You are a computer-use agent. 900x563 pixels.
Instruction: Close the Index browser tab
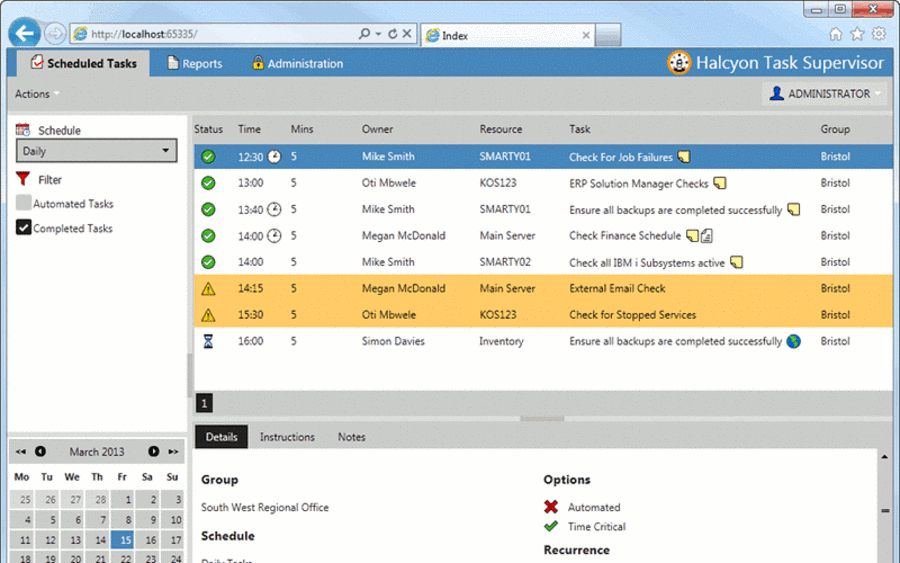click(586, 35)
